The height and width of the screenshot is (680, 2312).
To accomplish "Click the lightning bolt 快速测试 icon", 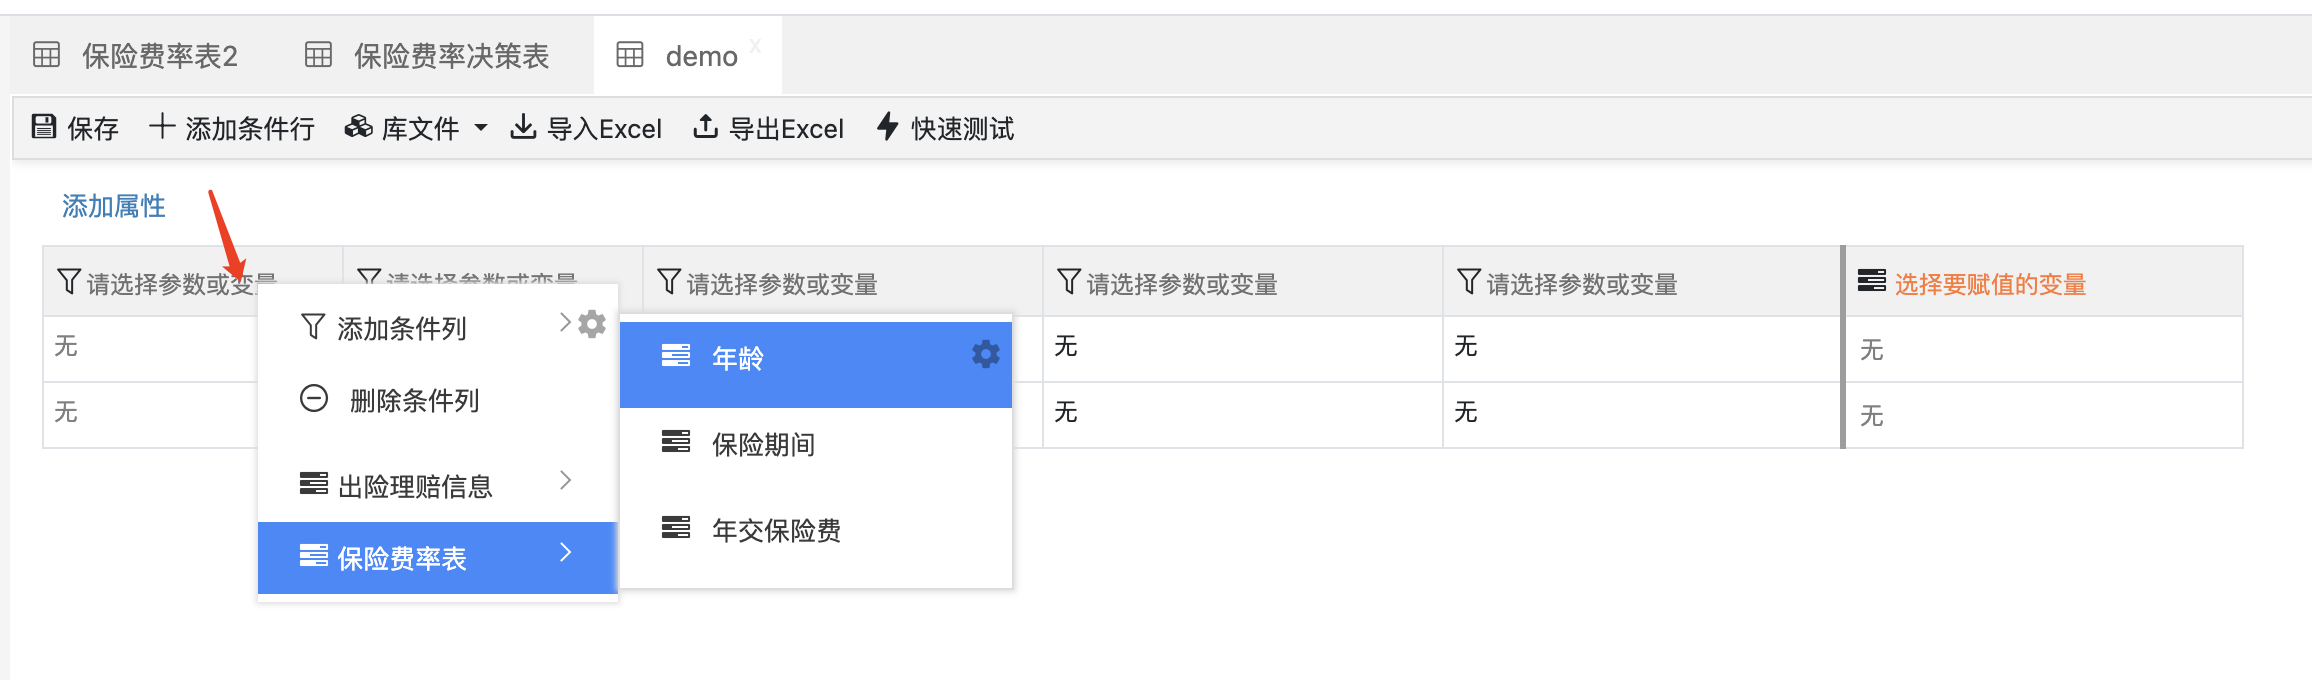I will point(887,127).
